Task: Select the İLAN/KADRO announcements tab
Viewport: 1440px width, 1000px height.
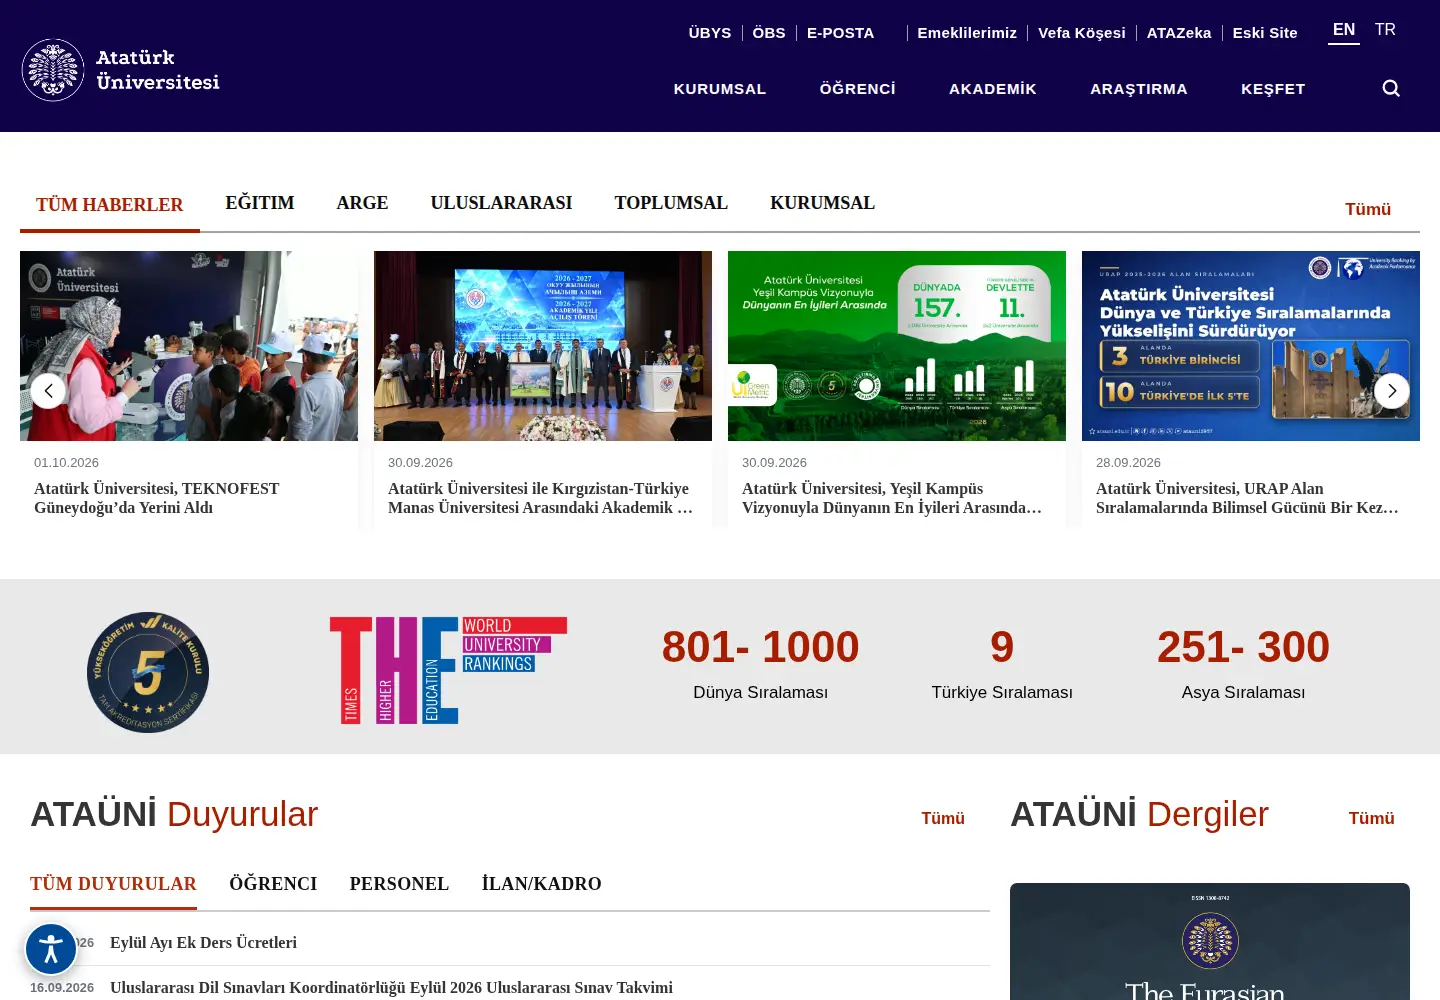Action: coord(541,884)
